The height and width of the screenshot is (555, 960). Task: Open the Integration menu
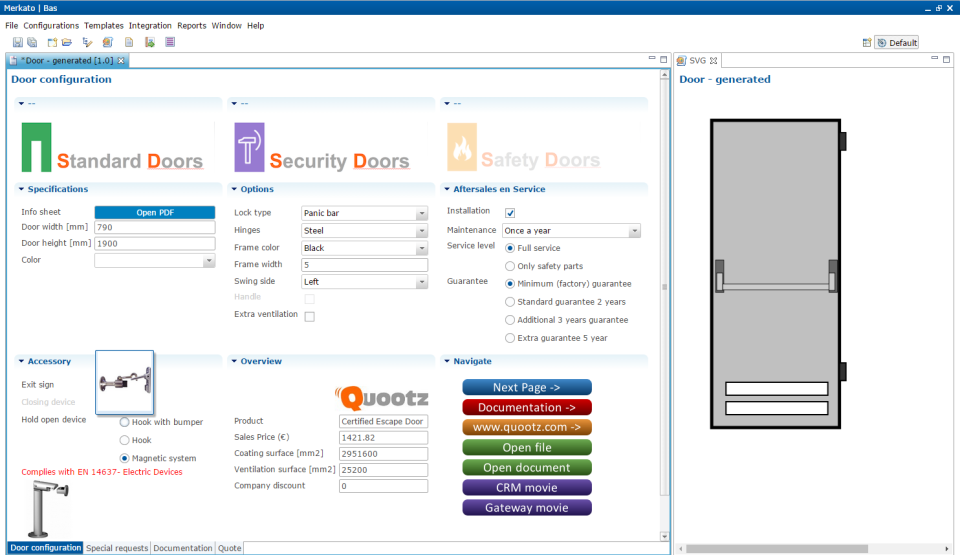(150, 26)
